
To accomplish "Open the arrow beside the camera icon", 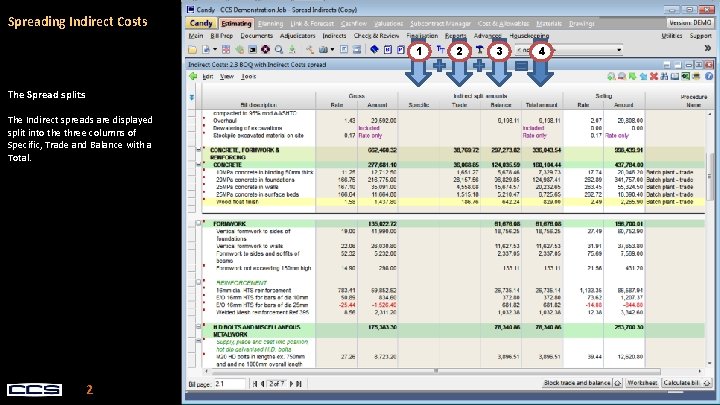I will [x=332, y=50].
